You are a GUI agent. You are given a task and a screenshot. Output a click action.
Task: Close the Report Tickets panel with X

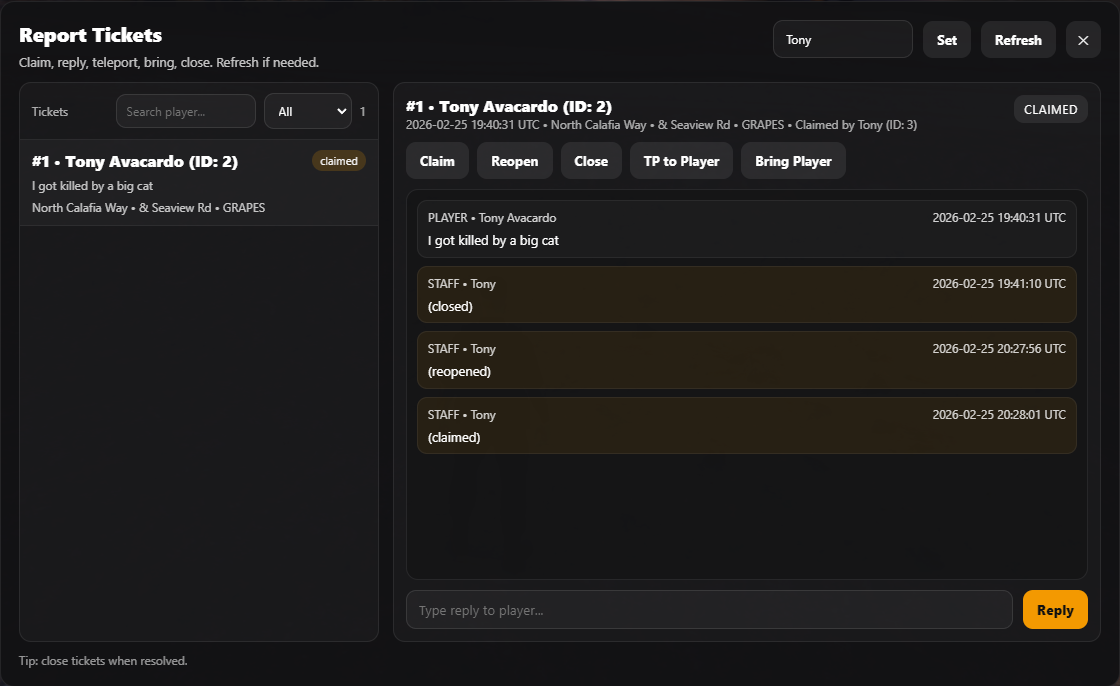tap(1083, 40)
